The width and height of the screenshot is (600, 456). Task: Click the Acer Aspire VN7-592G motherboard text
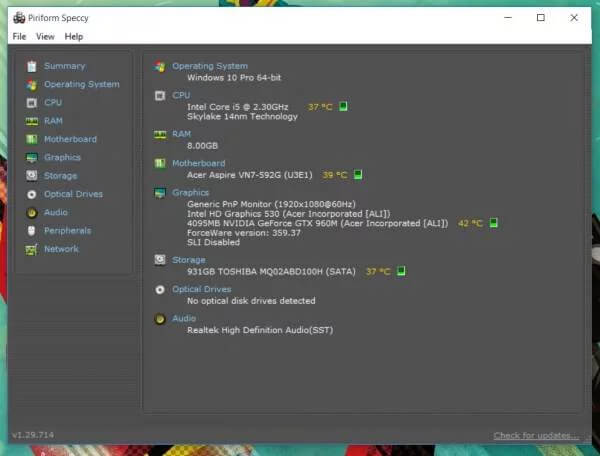coord(249,175)
